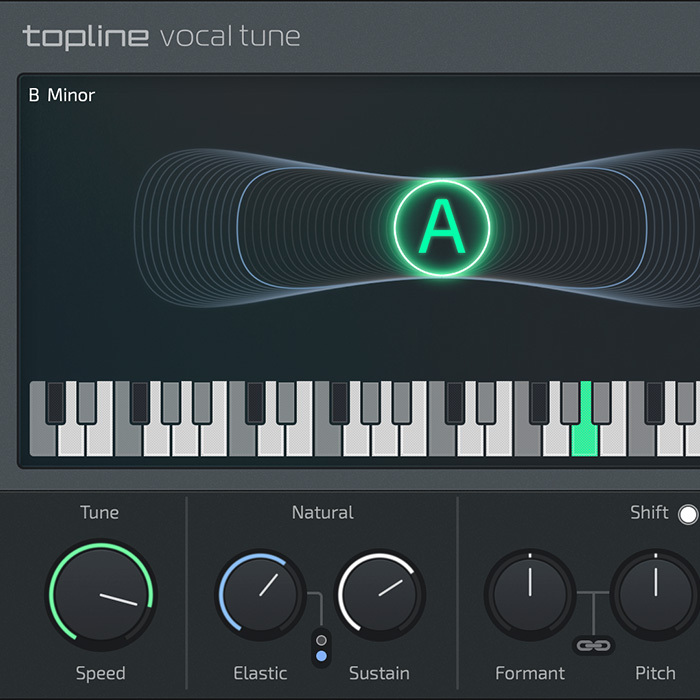Click the white G key left of highlighted A

click(556, 440)
